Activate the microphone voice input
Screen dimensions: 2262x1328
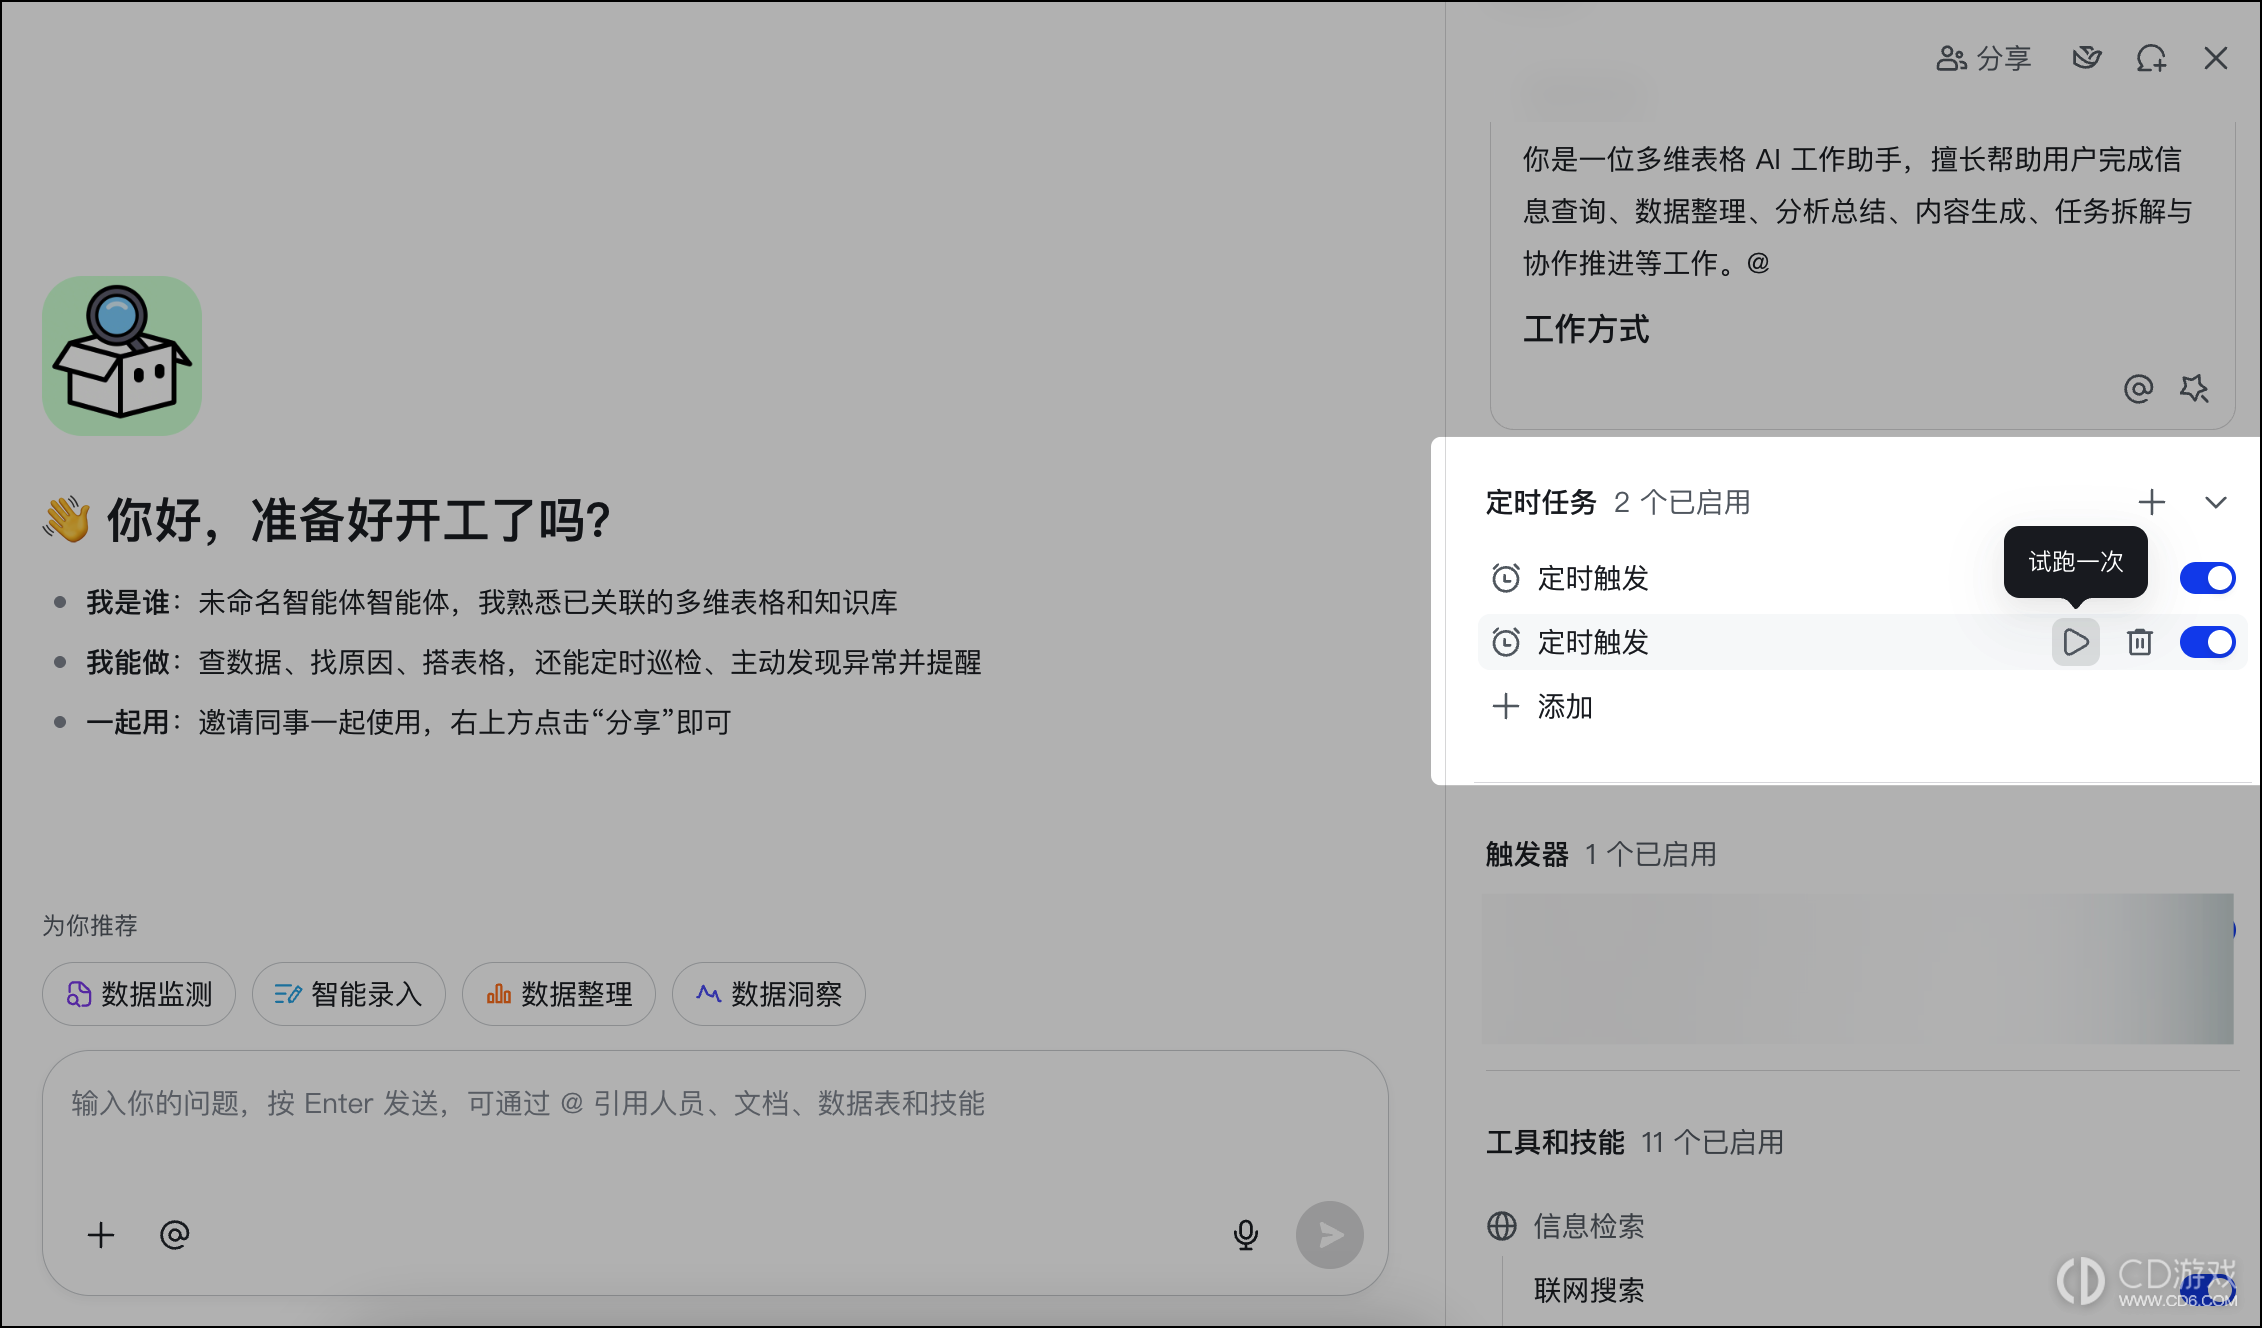[x=1245, y=1235]
